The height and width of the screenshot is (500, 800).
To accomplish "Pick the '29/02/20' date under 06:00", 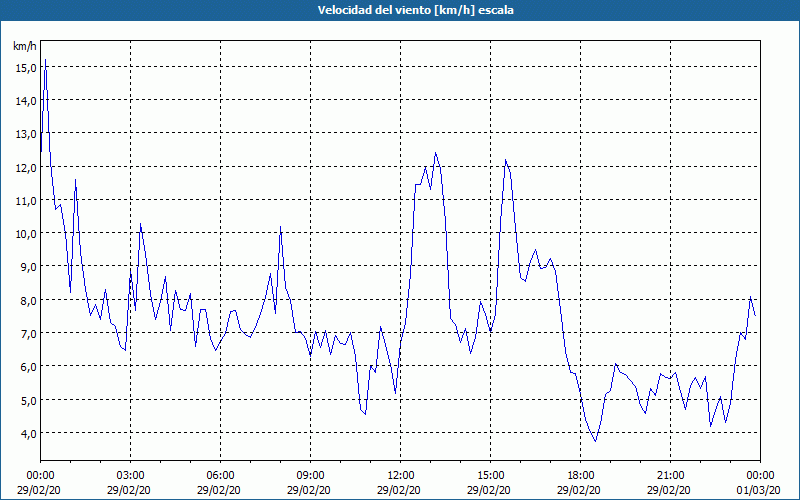I will [x=218, y=490].
